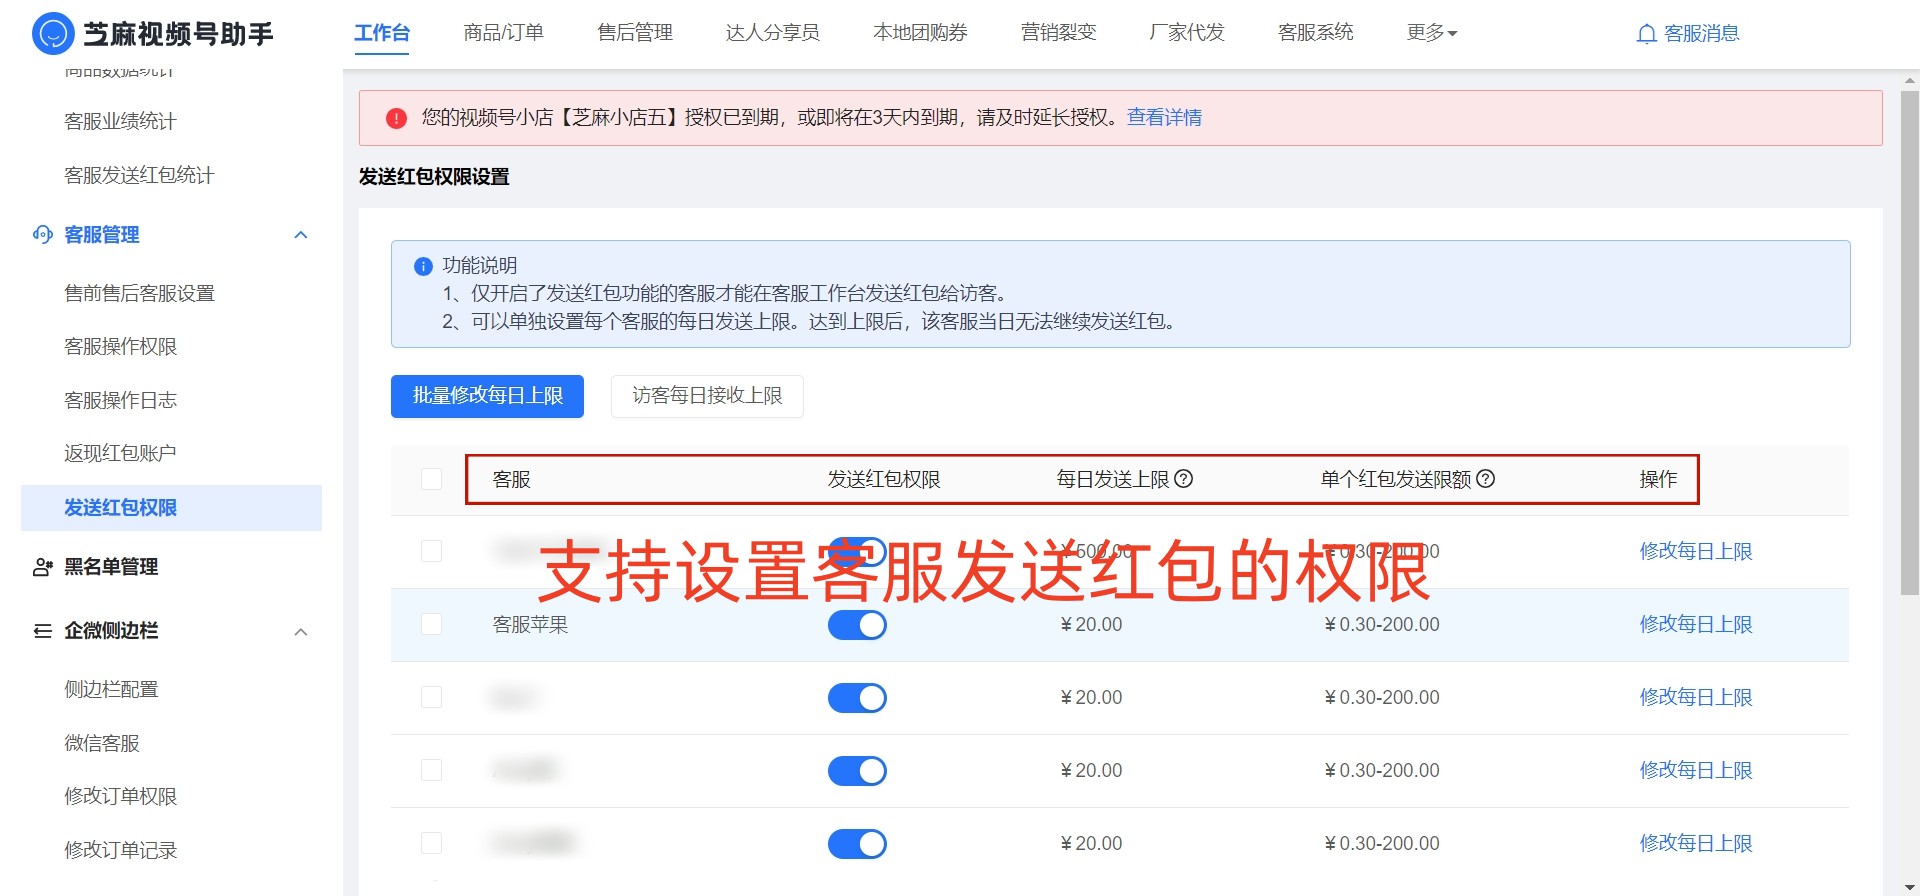Click the 客服管理 headset icon
Screen dimensions: 1920x896
(43, 234)
